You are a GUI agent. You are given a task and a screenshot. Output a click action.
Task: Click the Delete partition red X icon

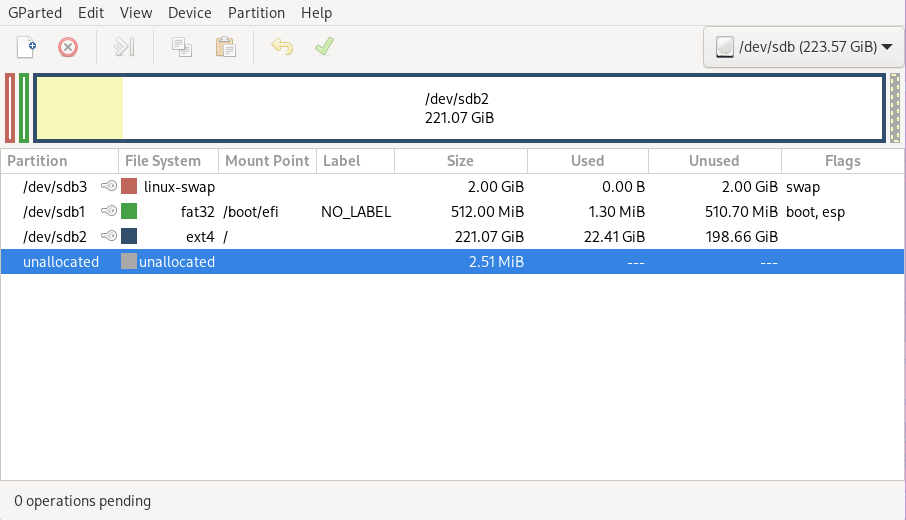pyautogui.click(x=68, y=47)
